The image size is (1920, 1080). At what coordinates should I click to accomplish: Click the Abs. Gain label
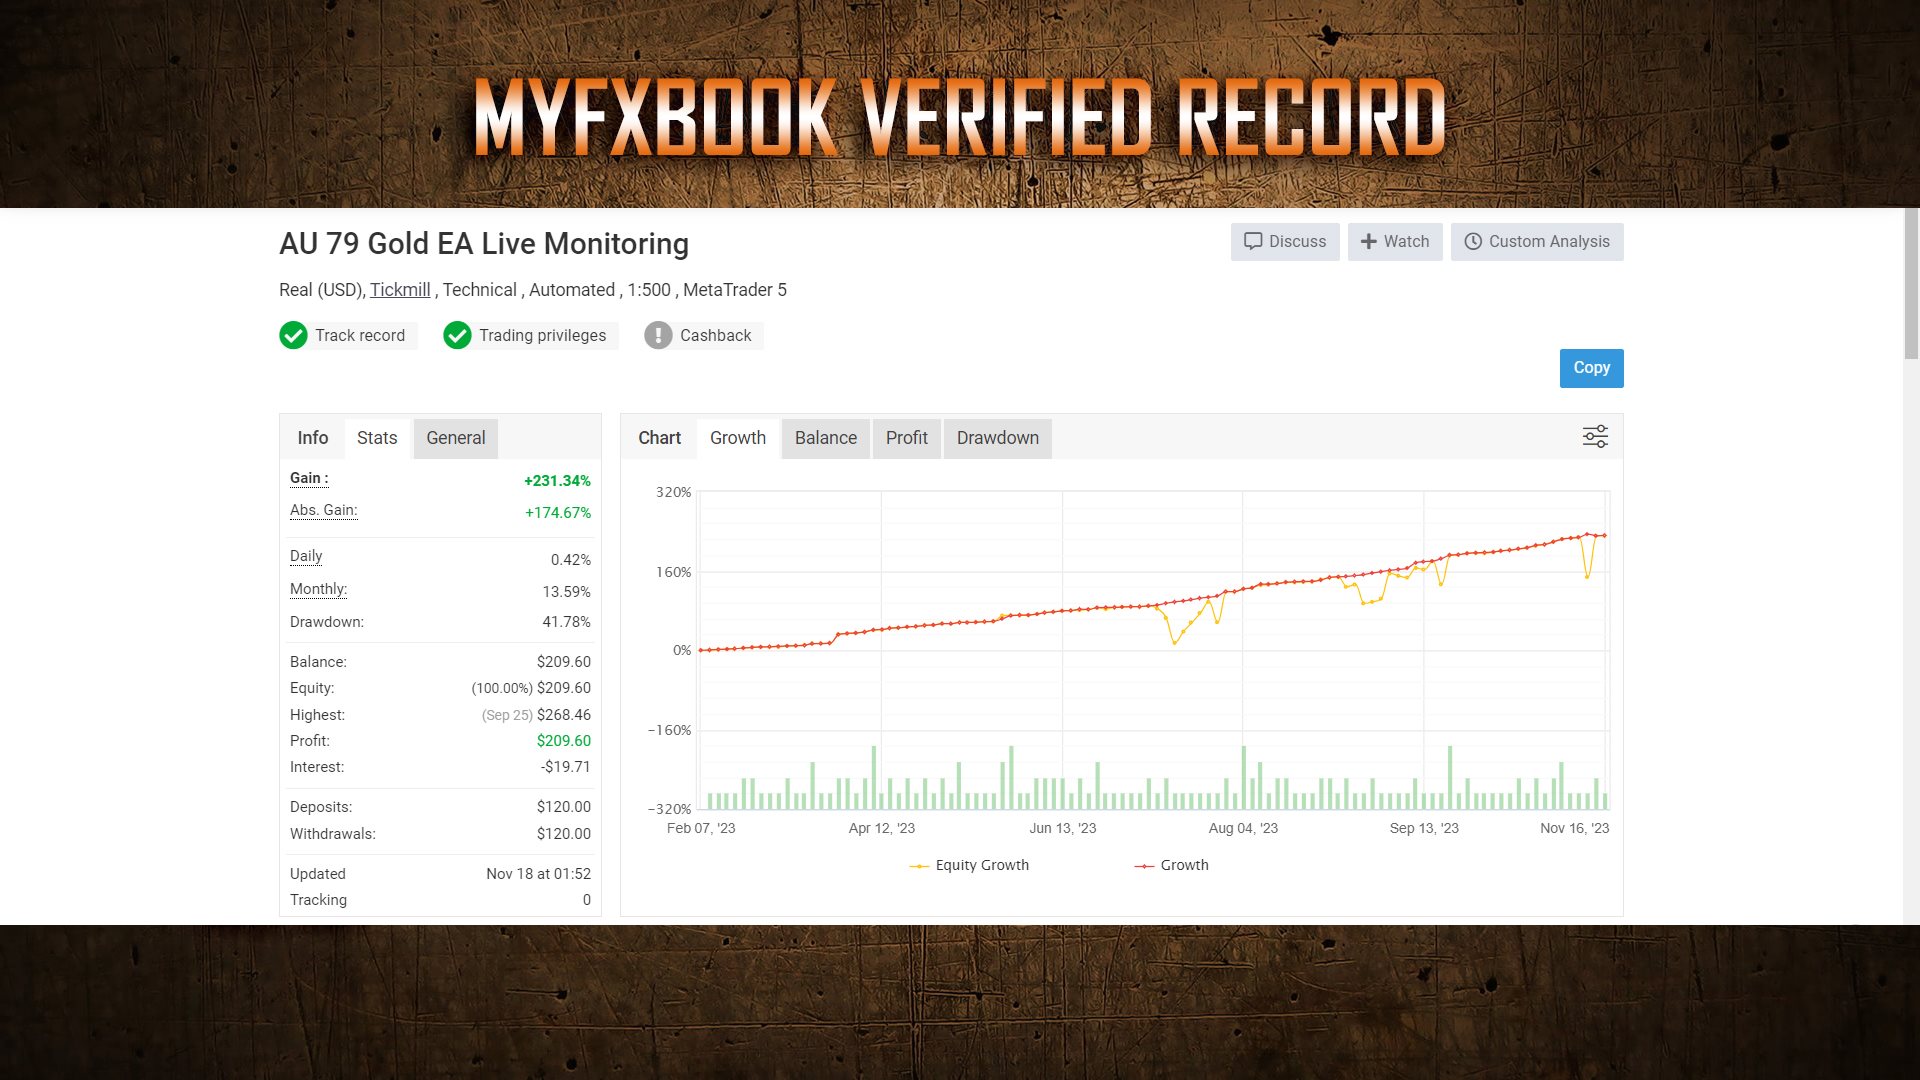pyautogui.click(x=323, y=510)
